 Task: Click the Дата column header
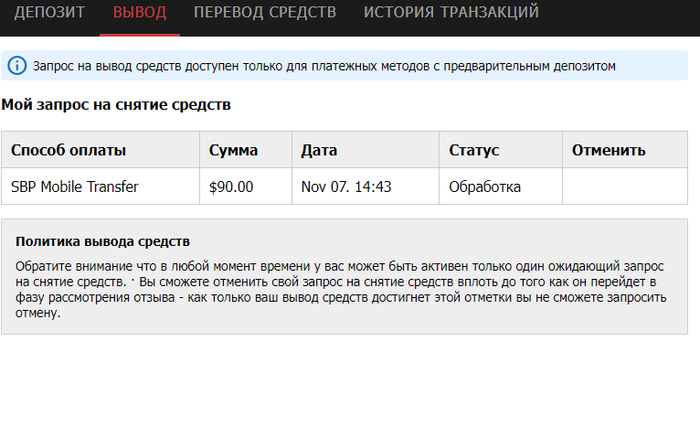366,150
